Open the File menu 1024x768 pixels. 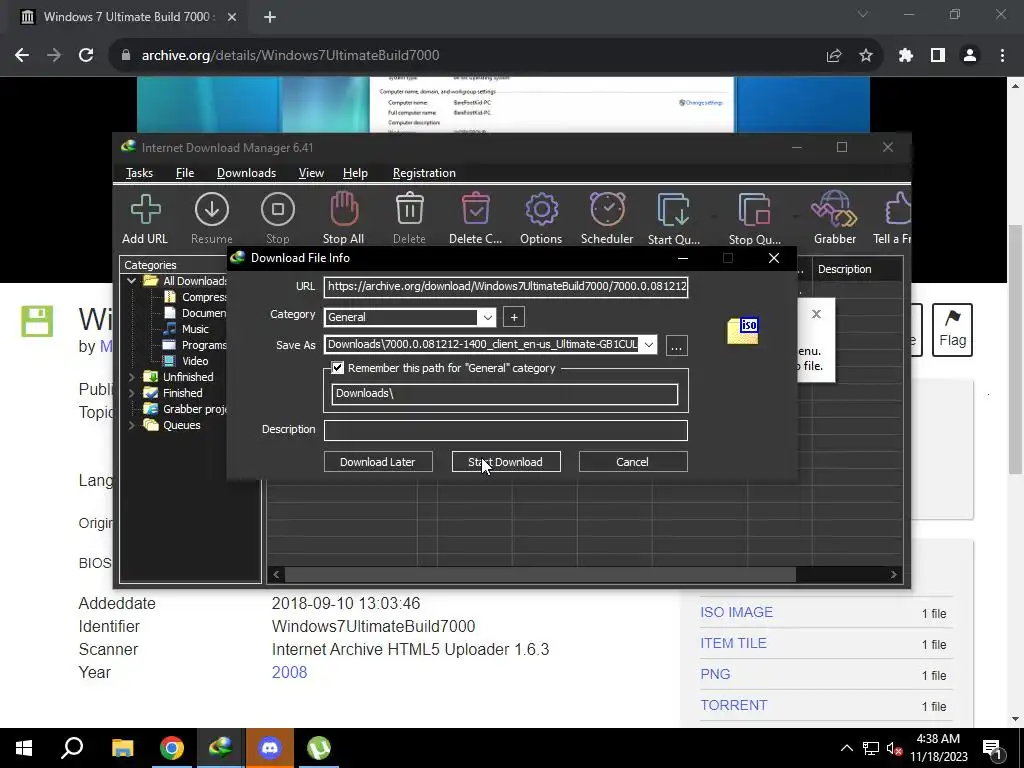click(x=185, y=173)
